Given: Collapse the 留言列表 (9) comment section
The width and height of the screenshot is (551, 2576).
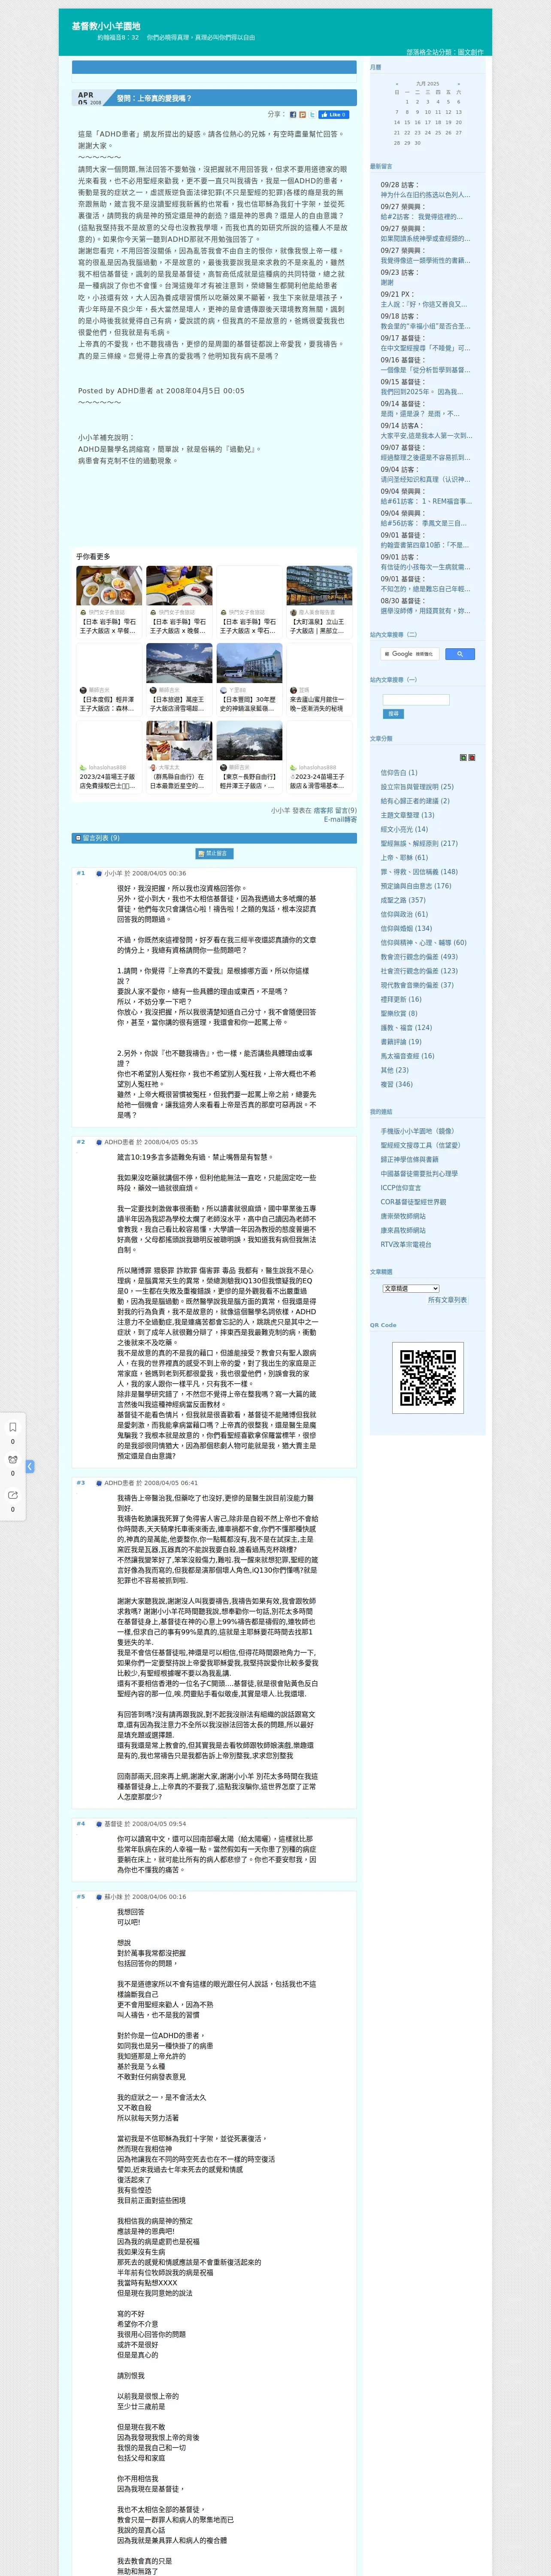Looking at the screenshot, I should pos(78,838).
